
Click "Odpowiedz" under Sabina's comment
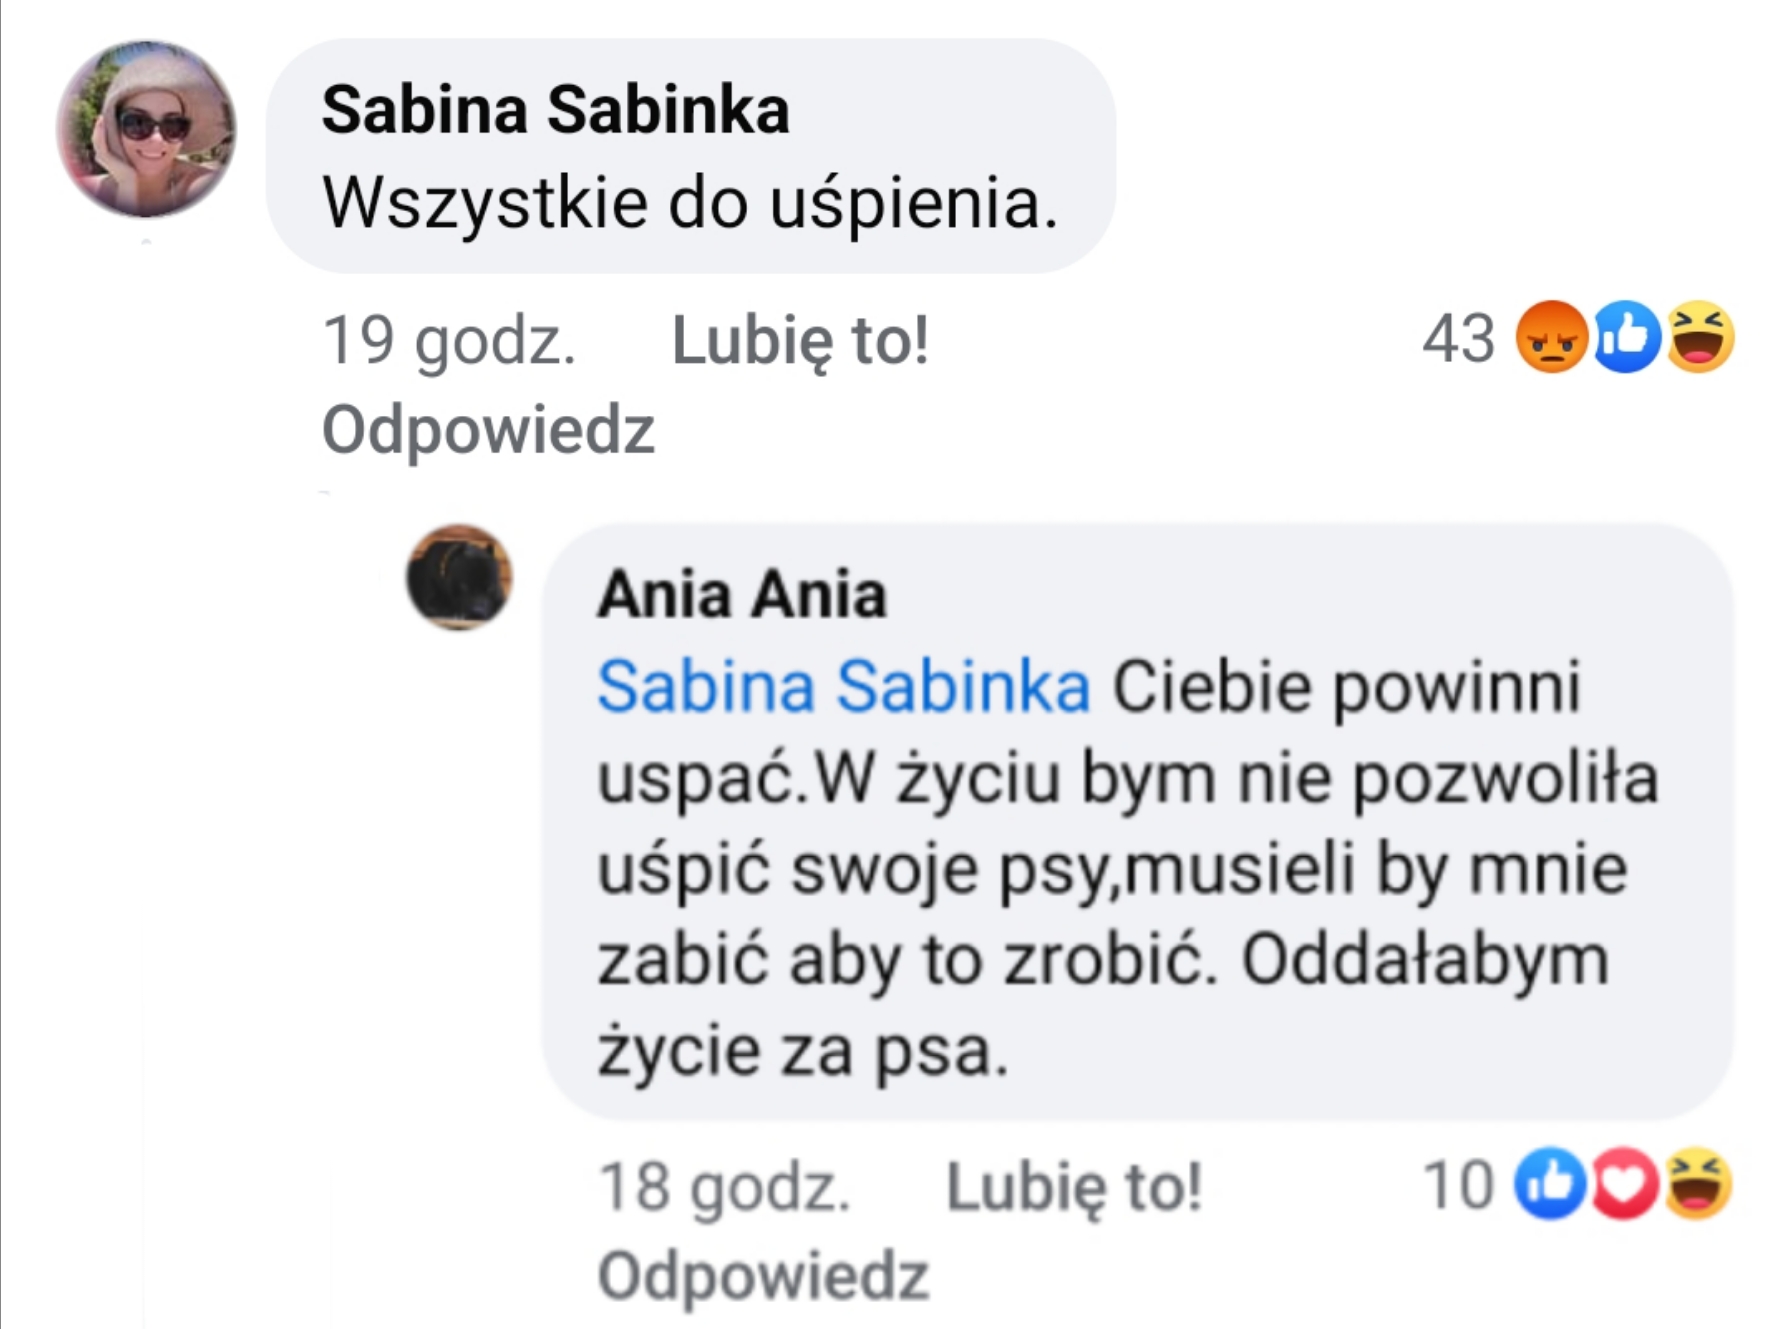pyautogui.click(x=488, y=430)
